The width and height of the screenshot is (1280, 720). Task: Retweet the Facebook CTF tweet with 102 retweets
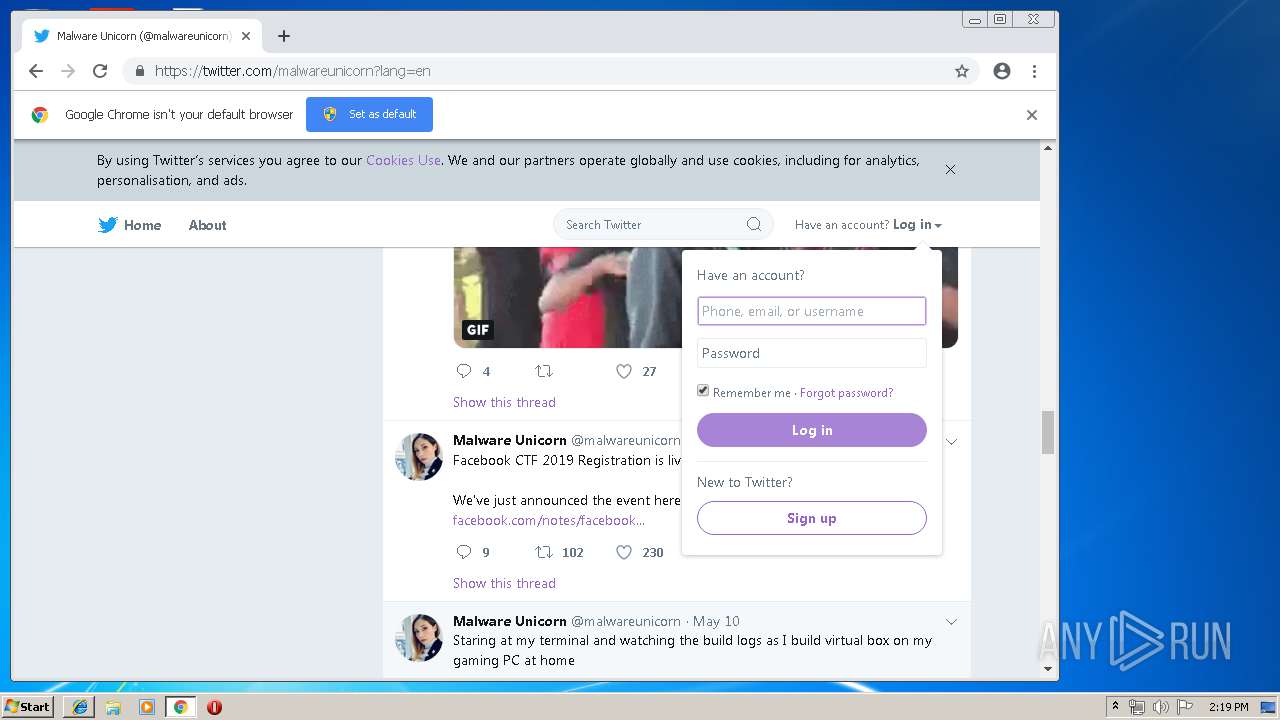pyautogui.click(x=544, y=552)
